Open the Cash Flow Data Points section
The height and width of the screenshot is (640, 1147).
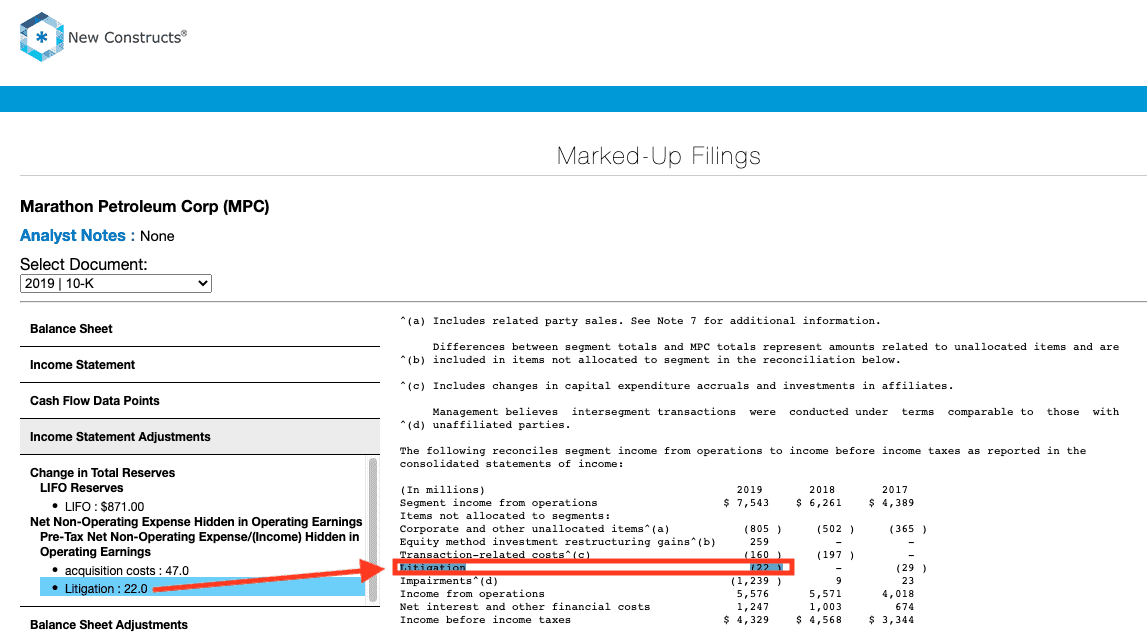coord(200,401)
